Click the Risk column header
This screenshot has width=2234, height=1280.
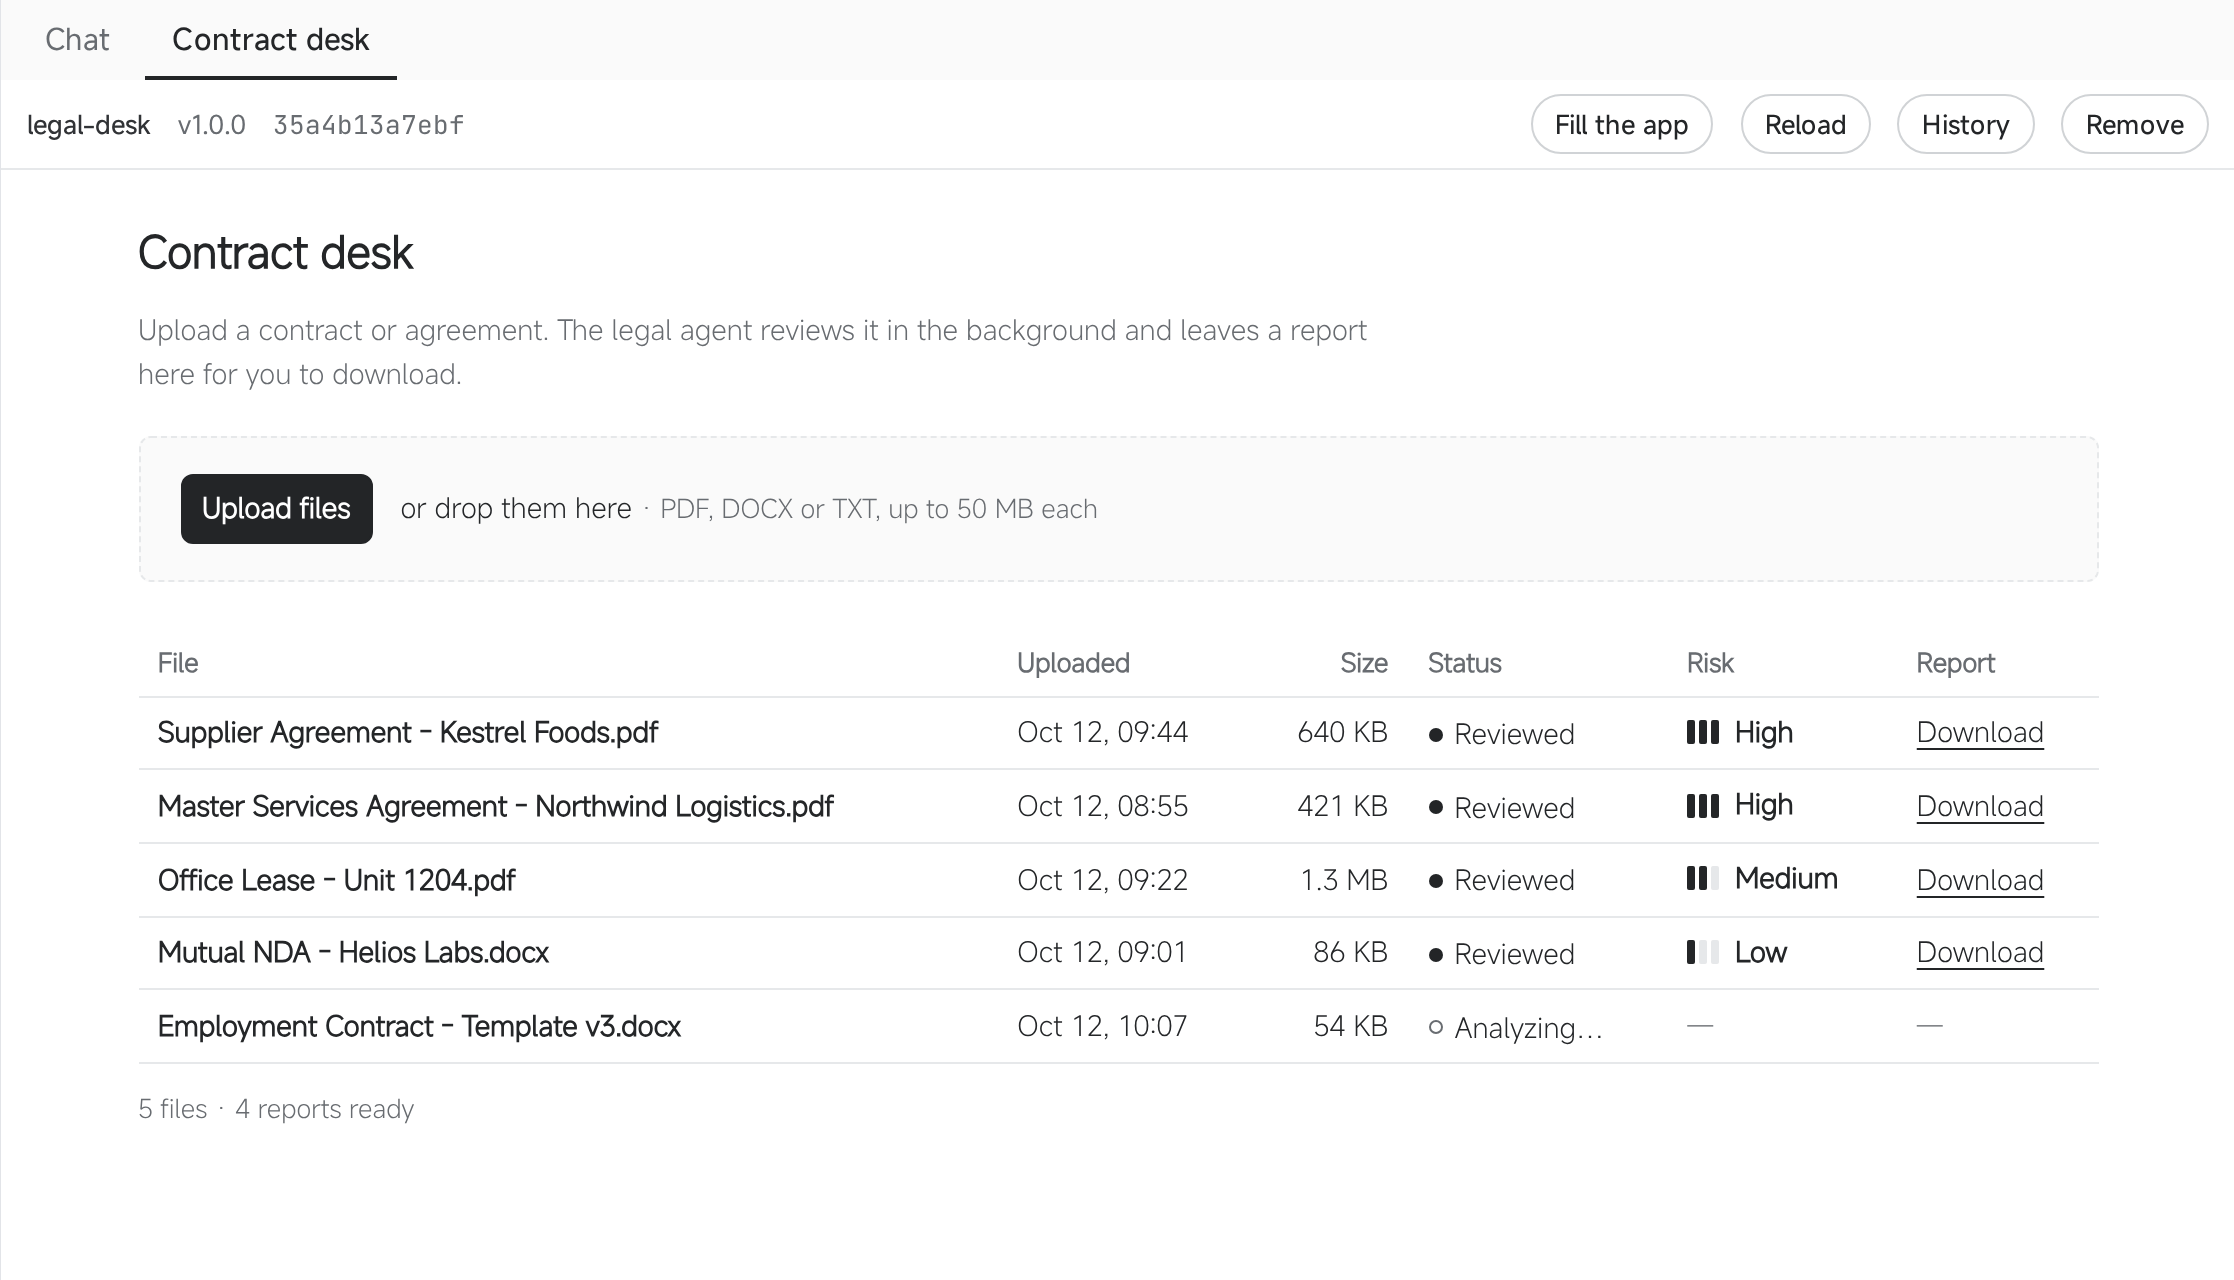point(1710,663)
